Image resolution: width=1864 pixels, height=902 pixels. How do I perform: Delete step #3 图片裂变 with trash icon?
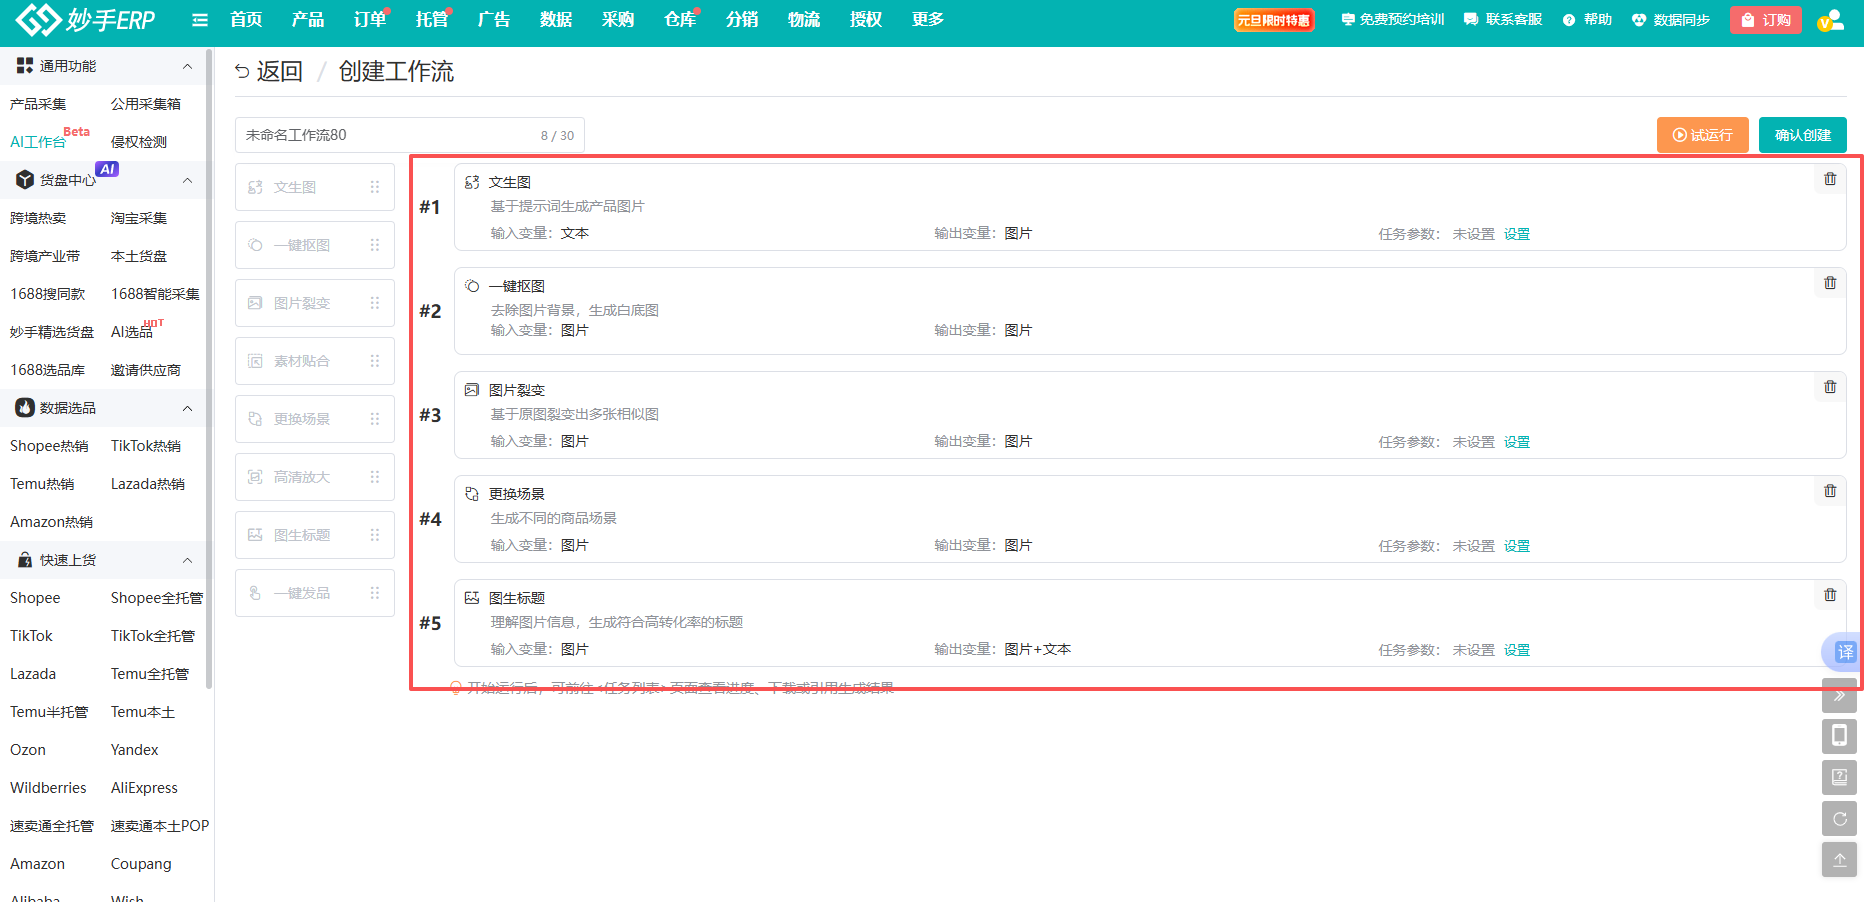(x=1830, y=387)
